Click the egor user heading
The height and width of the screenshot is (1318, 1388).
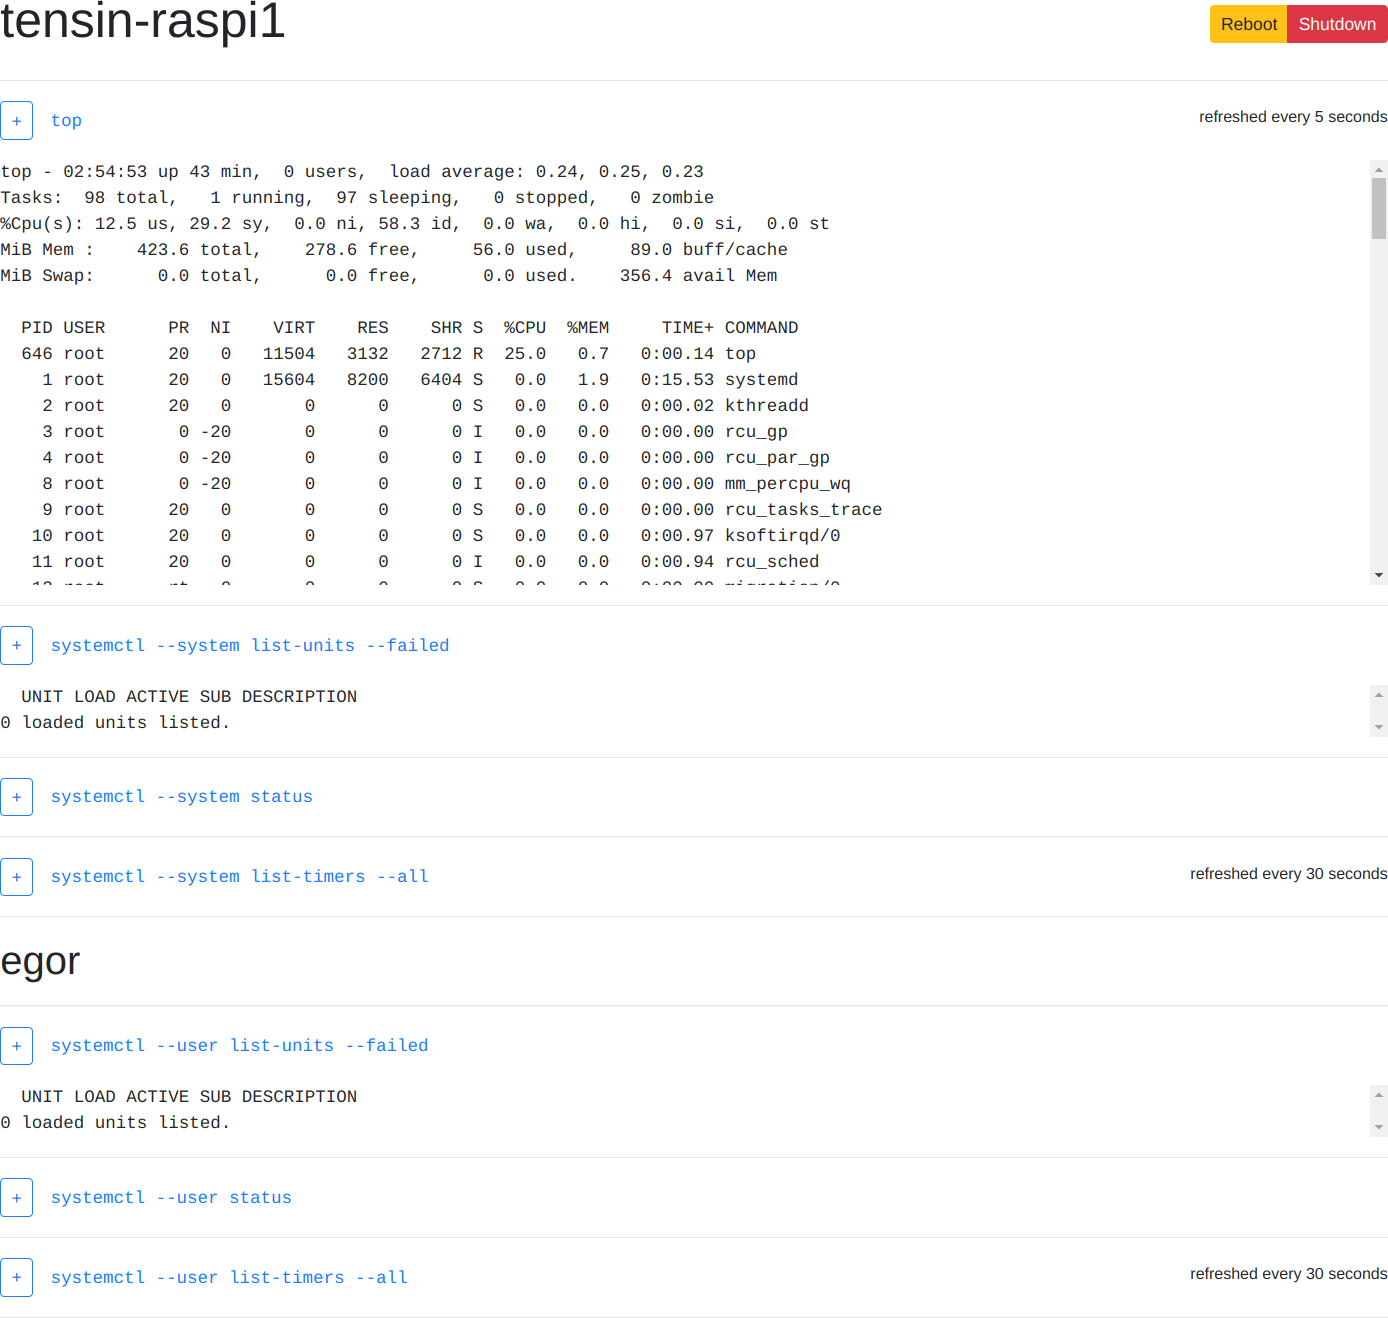[x=40, y=962]
